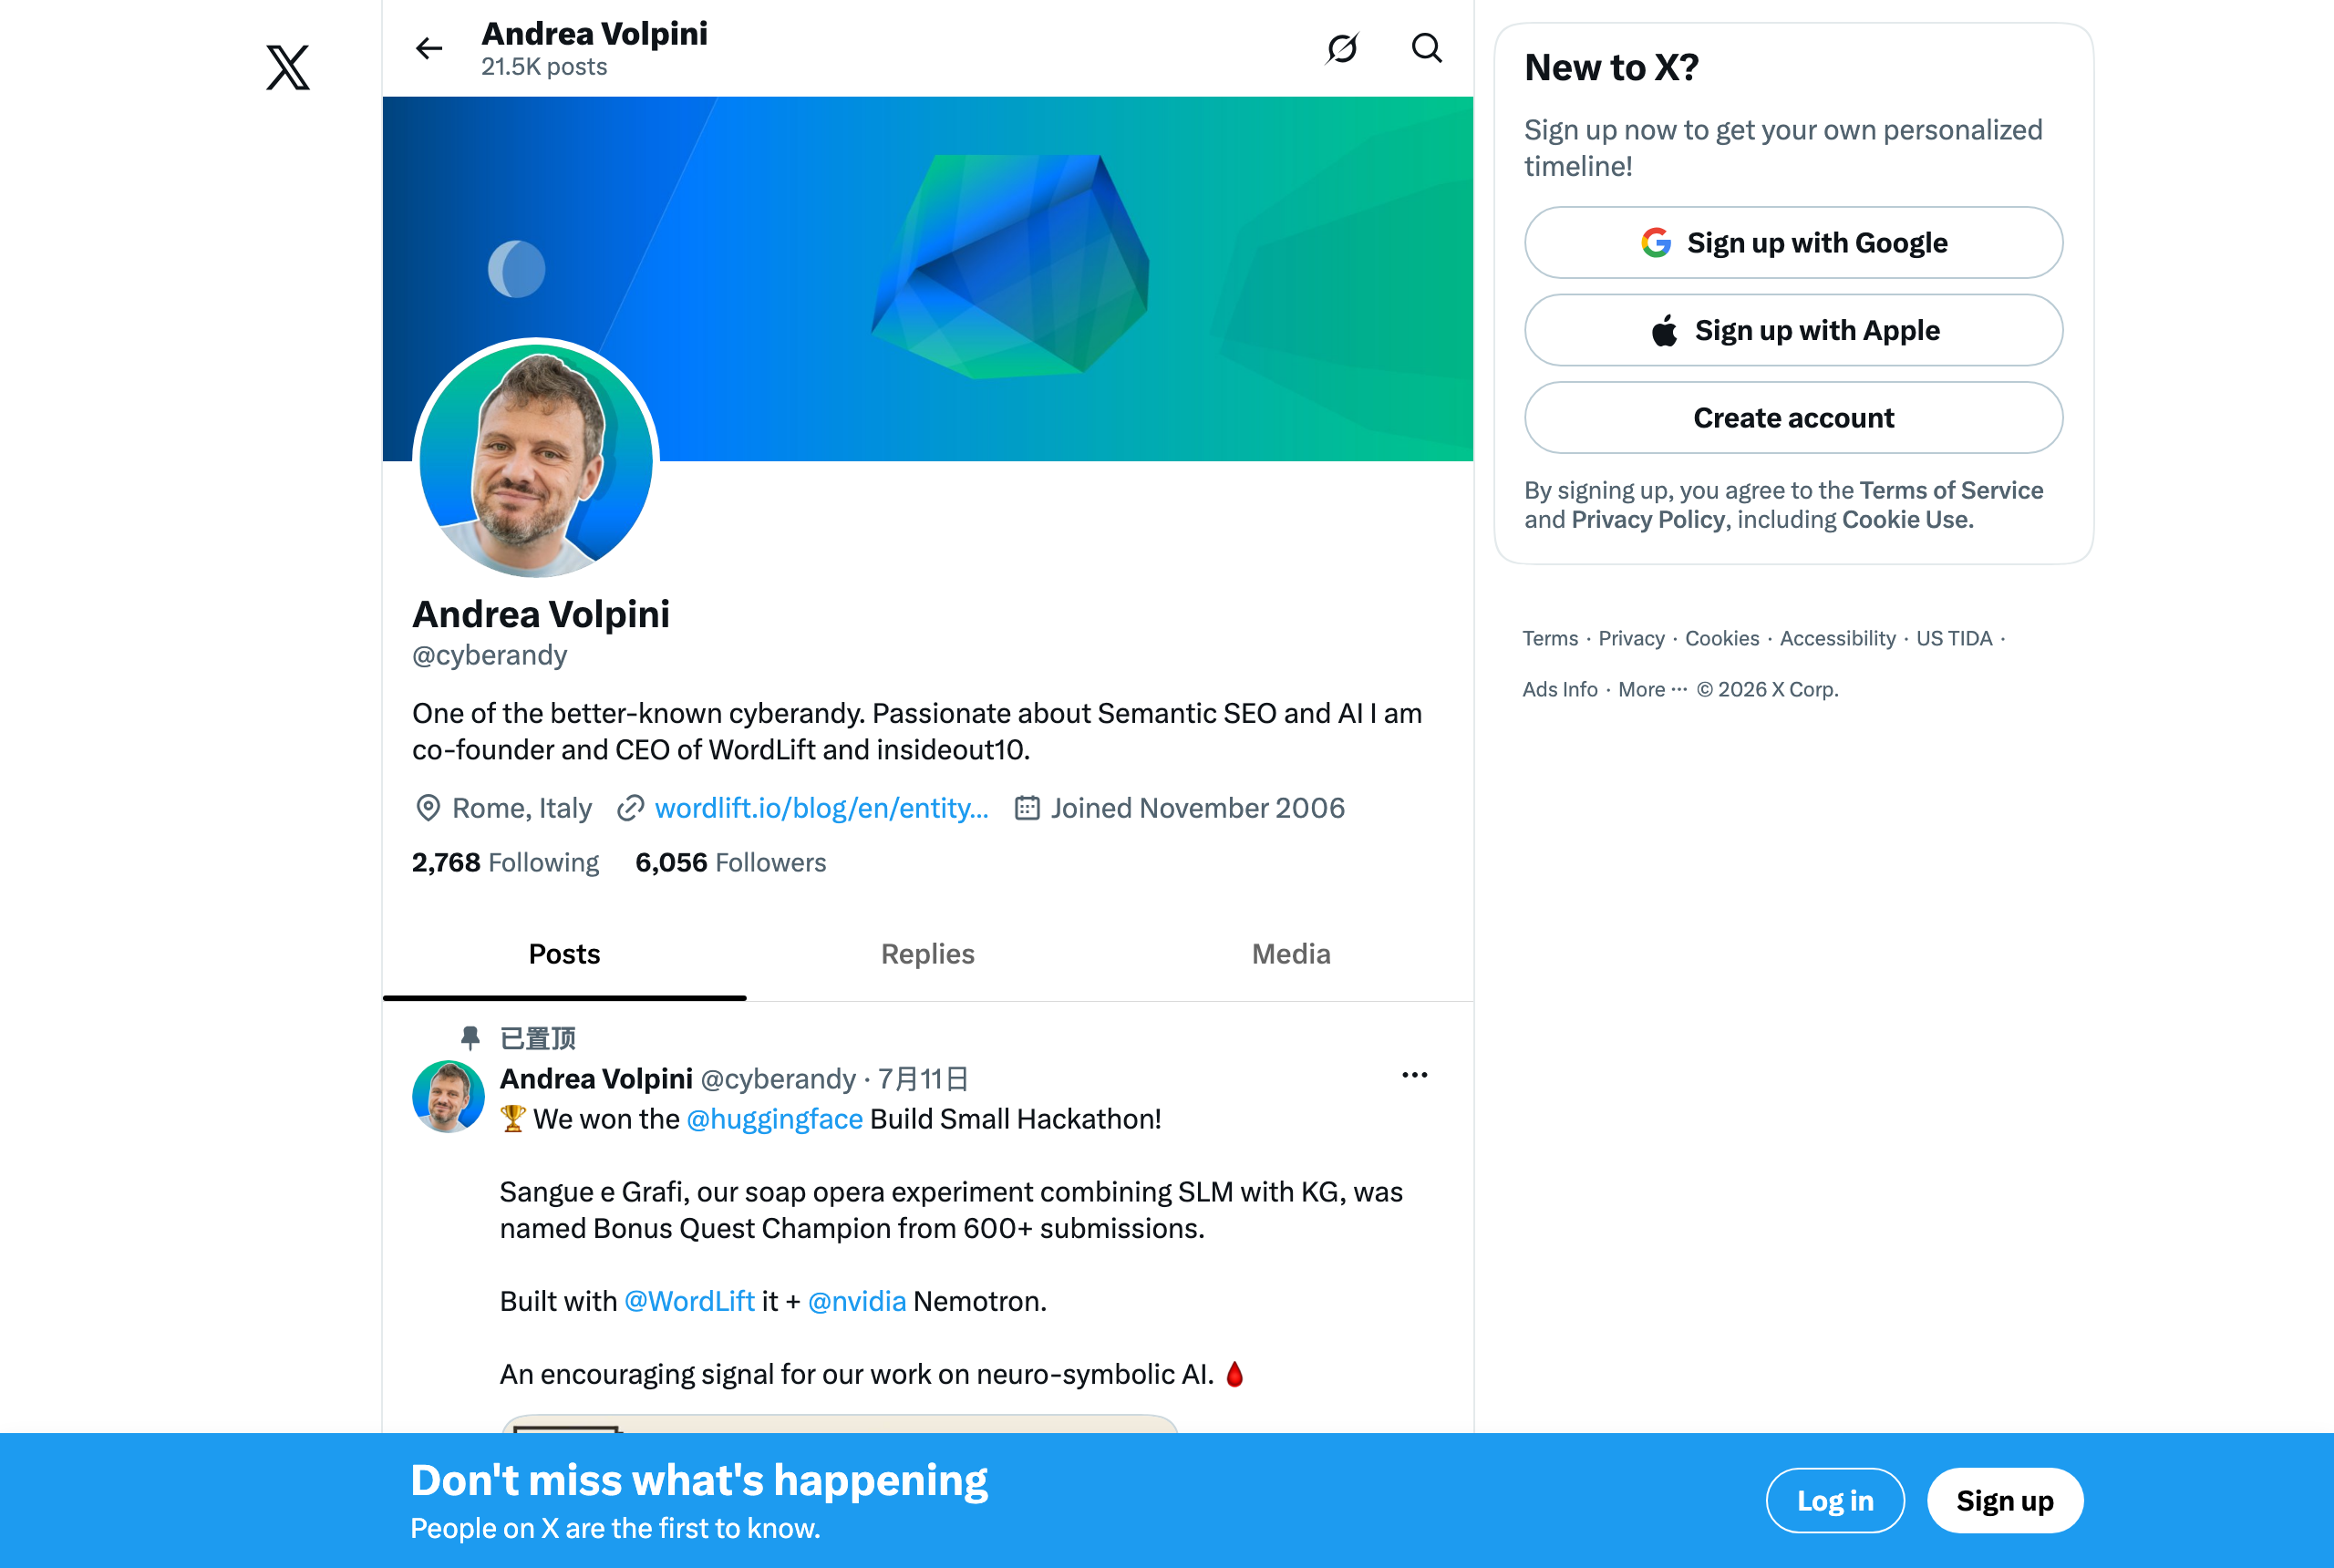The width and height of the screenshot is (2334, 1568).
Task: Select the Posts tab
Action: click(x=565, y=954)
